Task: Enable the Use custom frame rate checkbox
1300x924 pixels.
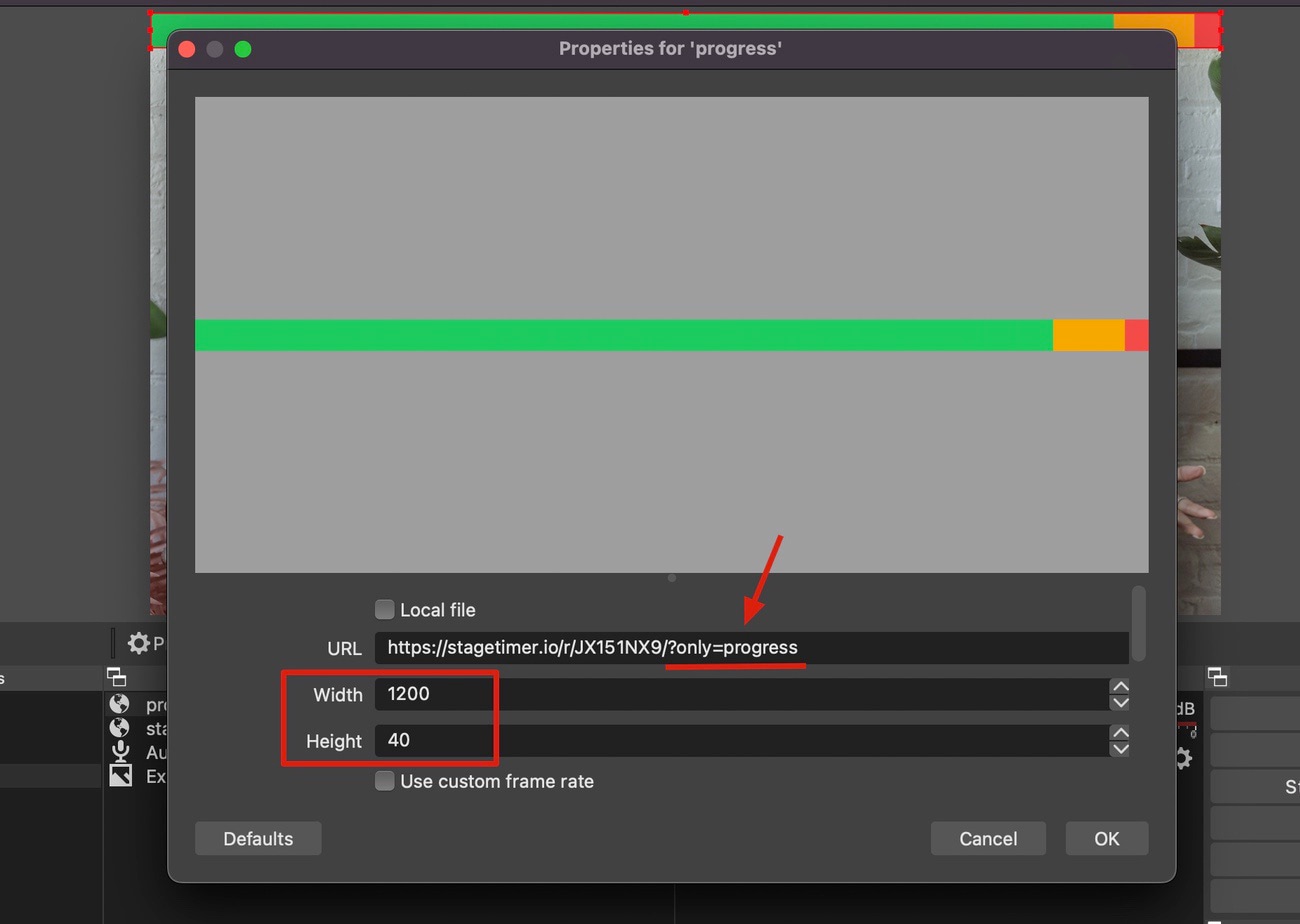Action: pos(385,781)
